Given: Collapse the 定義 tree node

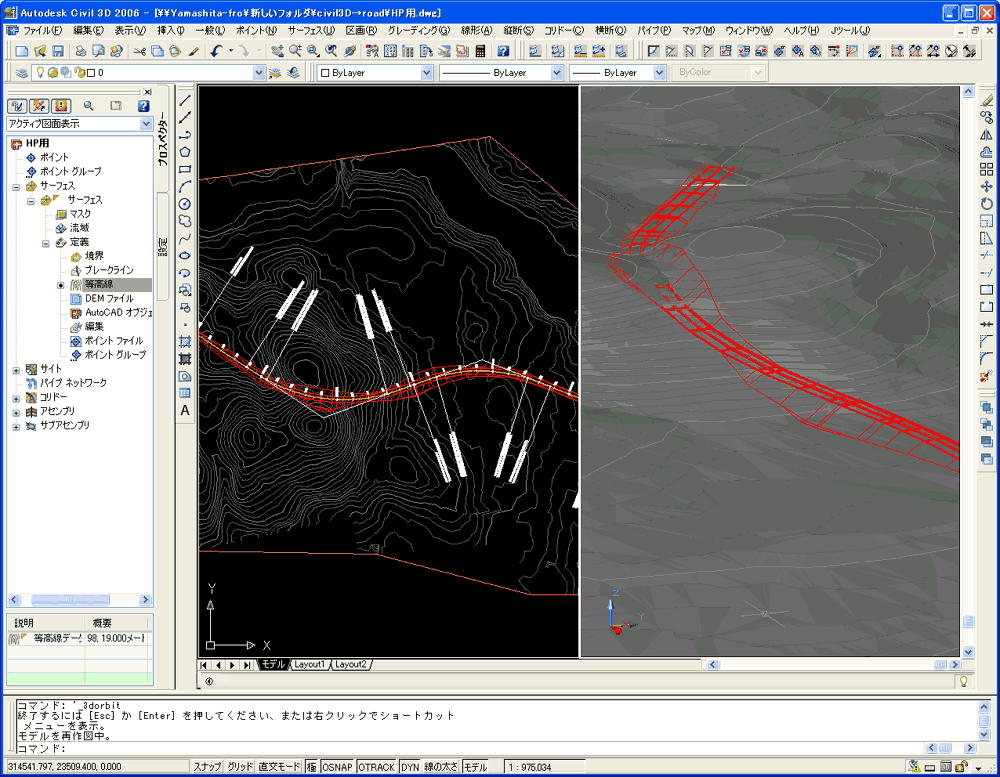Looking at the screenshot, I should coord(46,242).
